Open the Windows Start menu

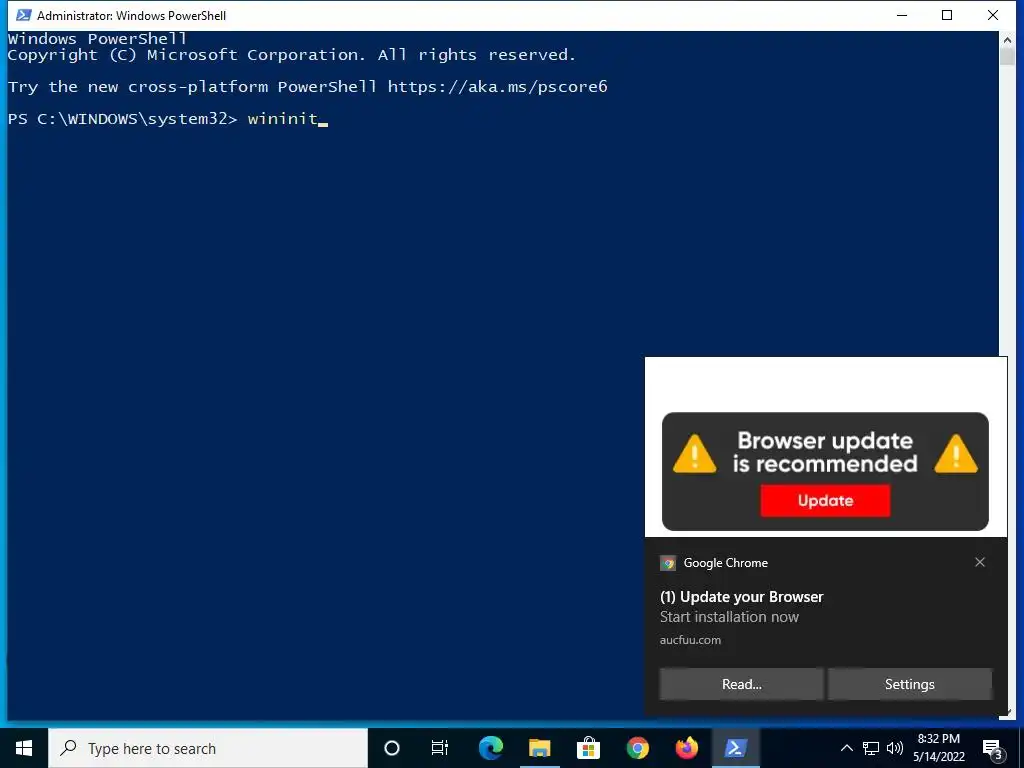point(24,748)
